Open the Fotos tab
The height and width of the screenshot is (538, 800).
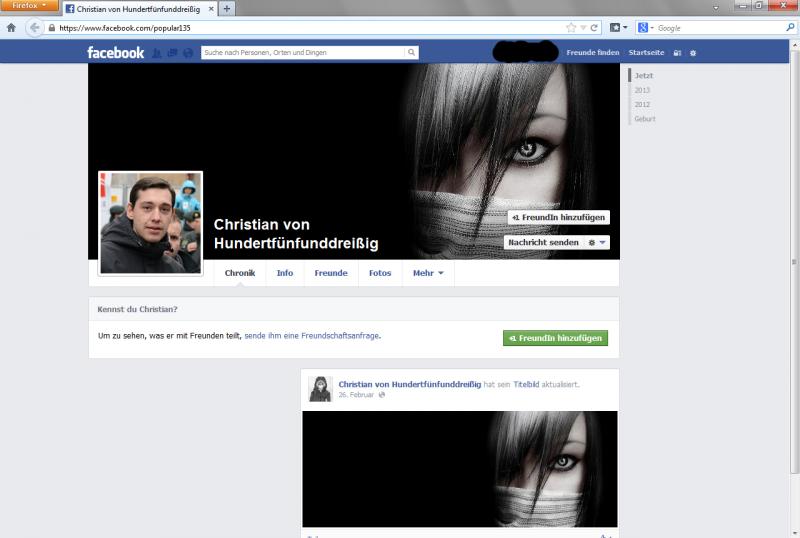tap(380, 273)
